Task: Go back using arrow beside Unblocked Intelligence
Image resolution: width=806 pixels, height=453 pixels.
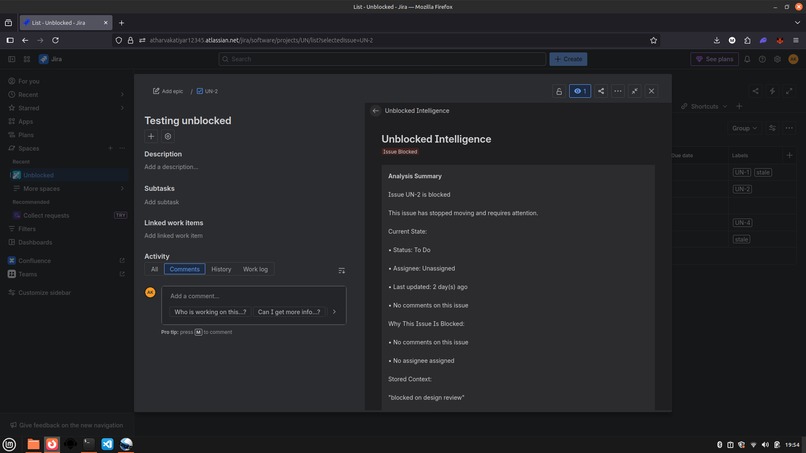Action: [376, 111]
